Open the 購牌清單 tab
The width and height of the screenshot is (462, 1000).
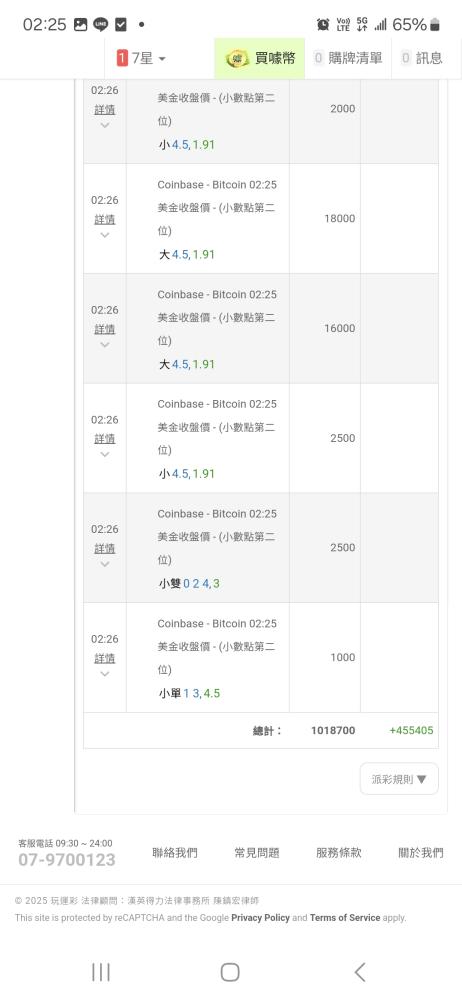tap(348, 59)
